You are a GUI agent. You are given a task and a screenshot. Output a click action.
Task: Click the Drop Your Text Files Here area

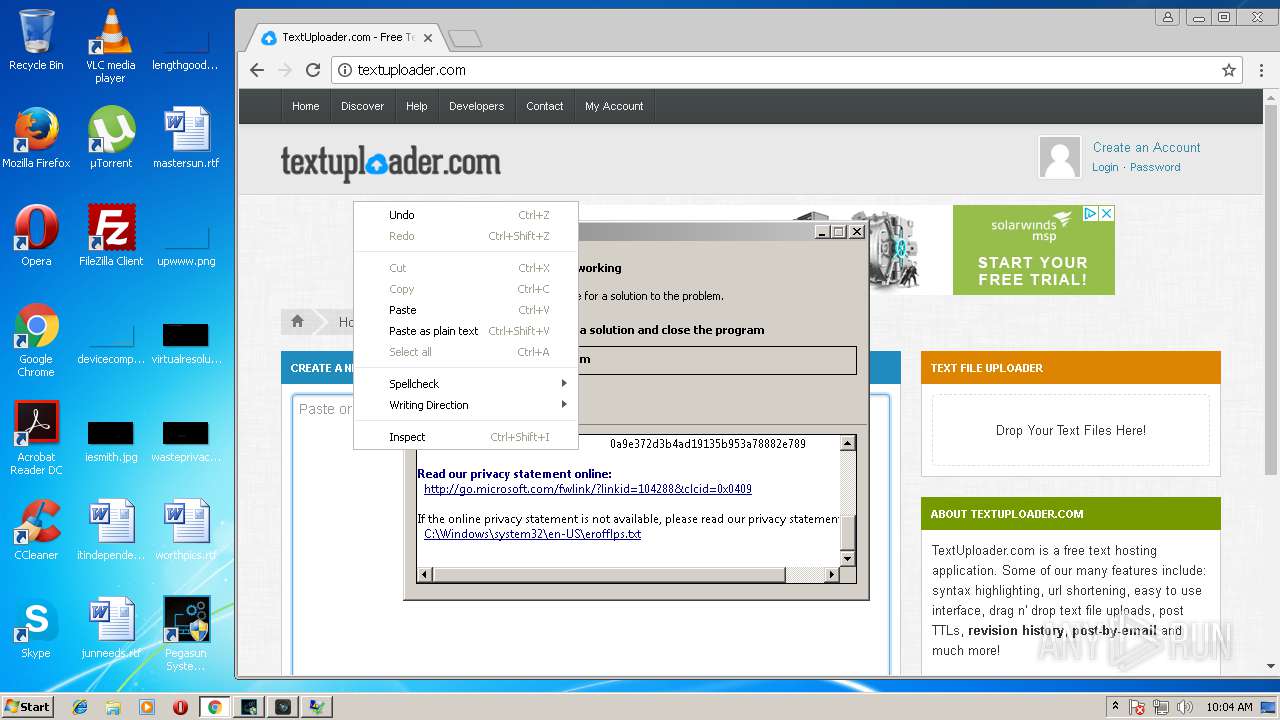1071,430
